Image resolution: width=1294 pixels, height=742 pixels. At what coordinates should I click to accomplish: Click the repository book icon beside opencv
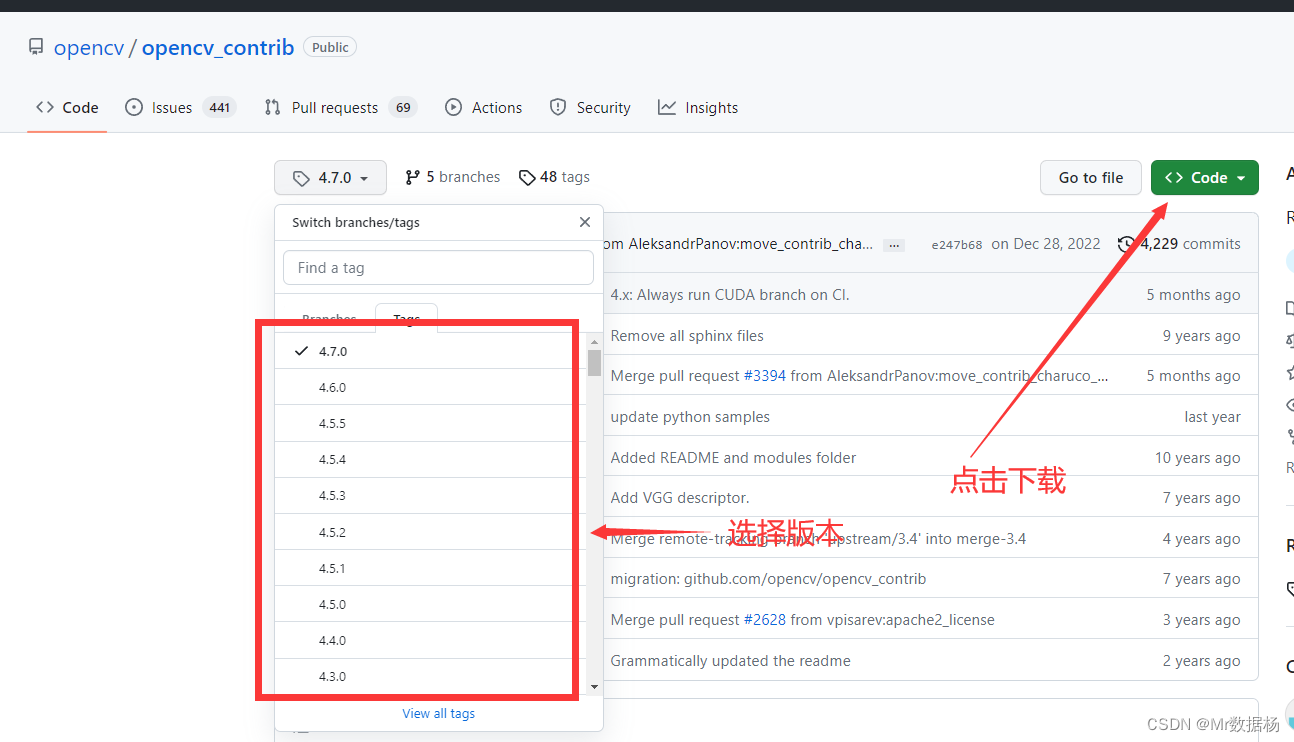36,46
